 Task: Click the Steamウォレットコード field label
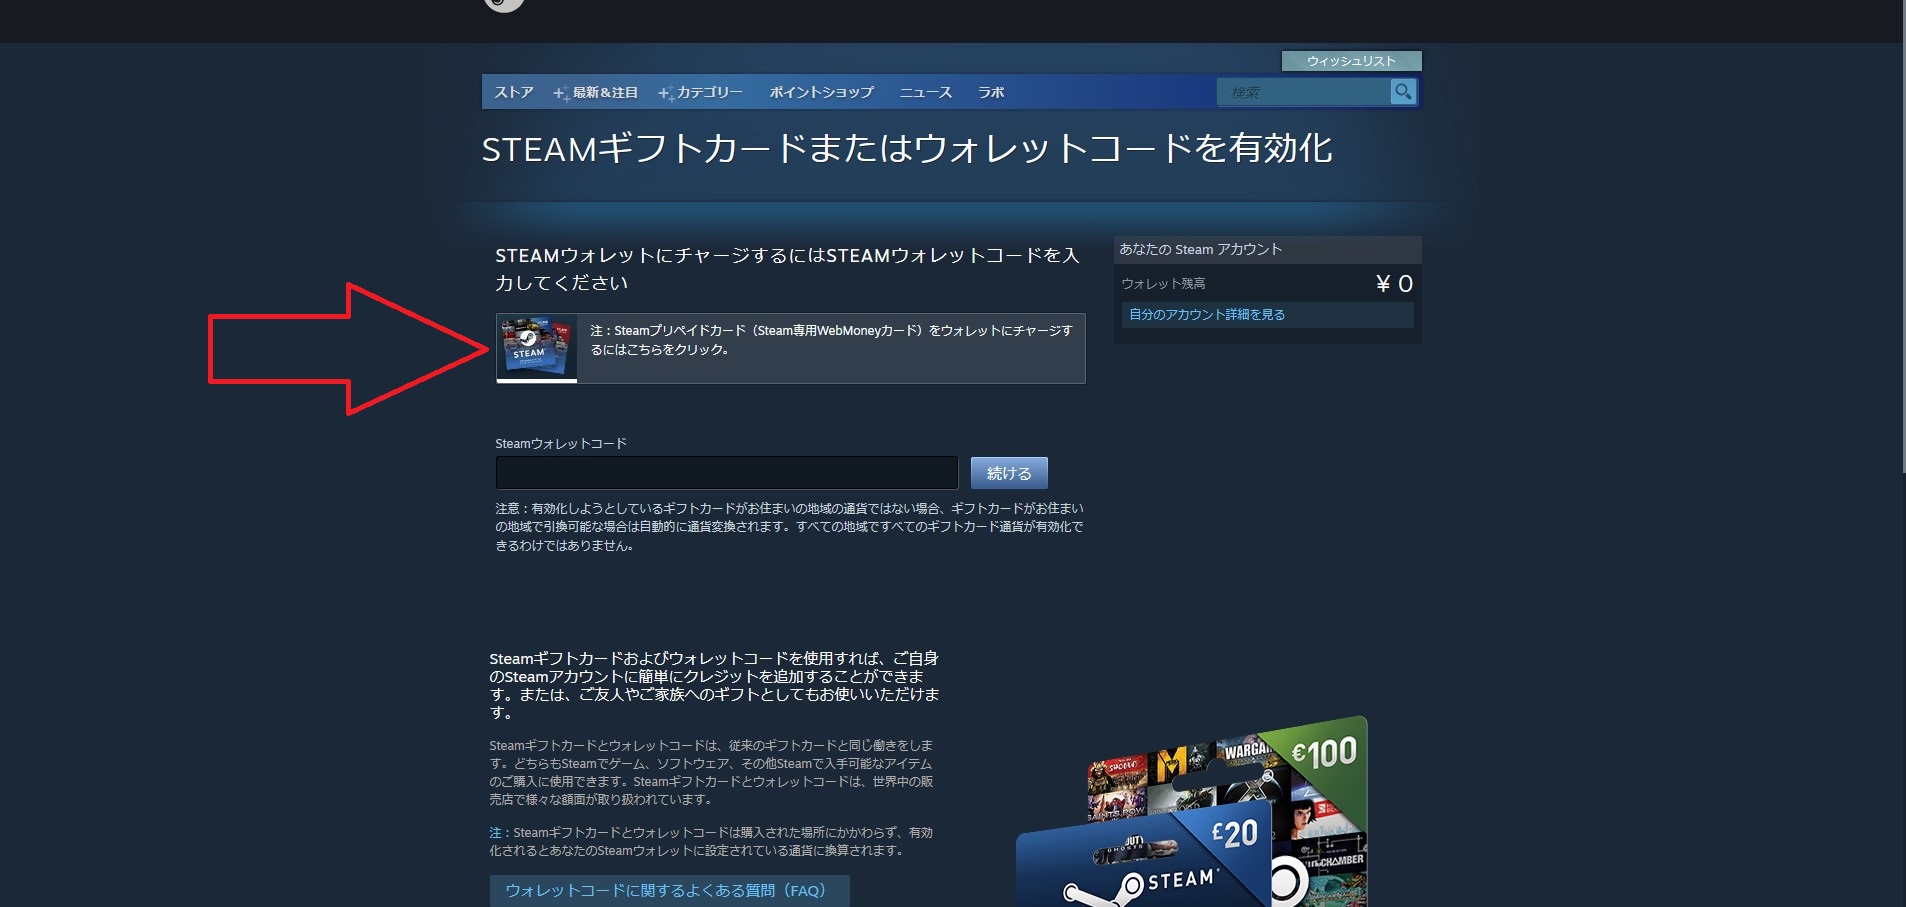[561, 443]
